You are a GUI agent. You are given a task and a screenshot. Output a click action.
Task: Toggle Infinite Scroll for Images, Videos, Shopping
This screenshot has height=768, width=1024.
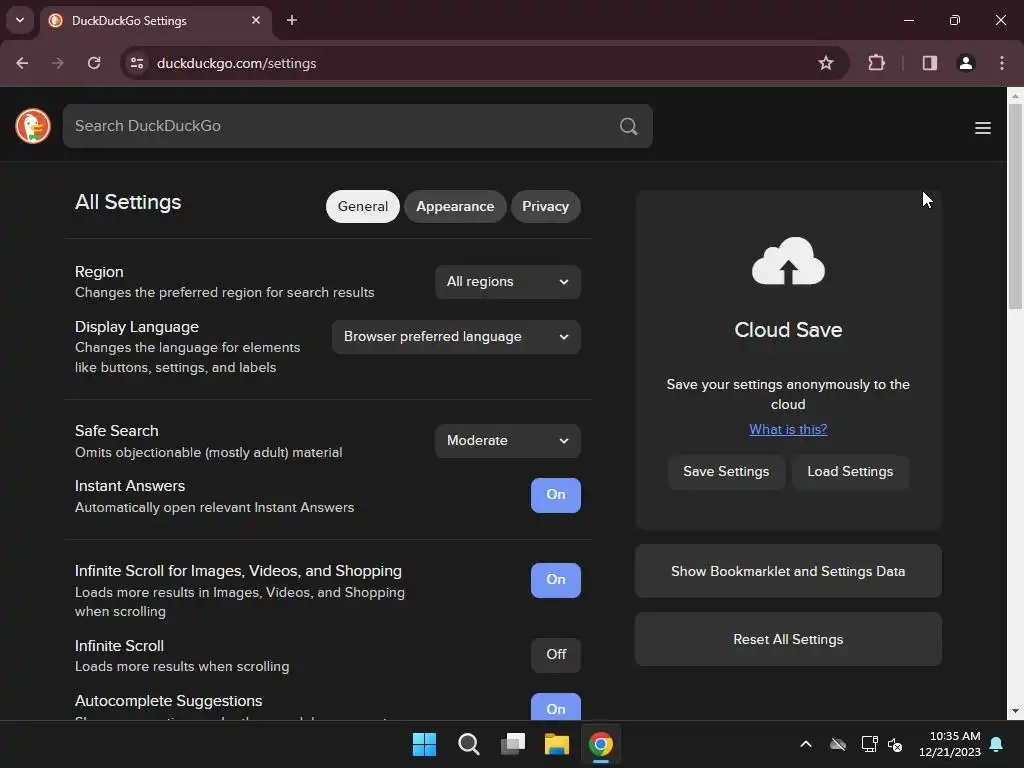tap(556, 580)
